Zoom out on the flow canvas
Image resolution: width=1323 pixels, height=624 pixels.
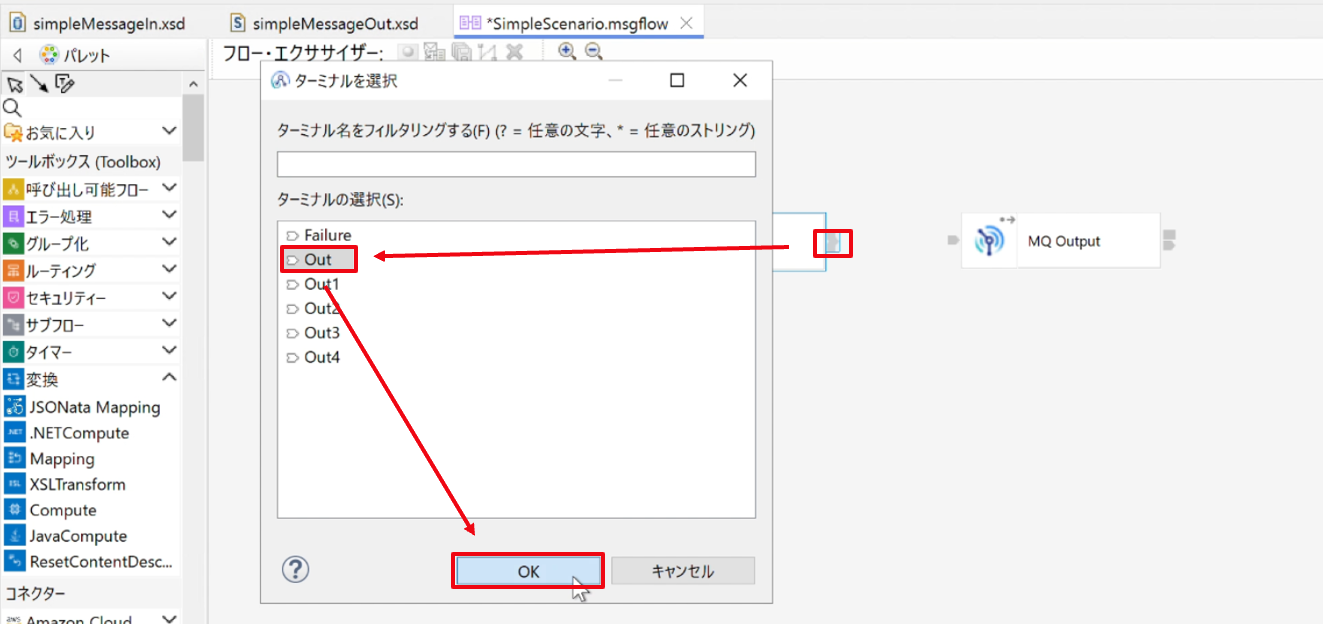pos(593,51)
